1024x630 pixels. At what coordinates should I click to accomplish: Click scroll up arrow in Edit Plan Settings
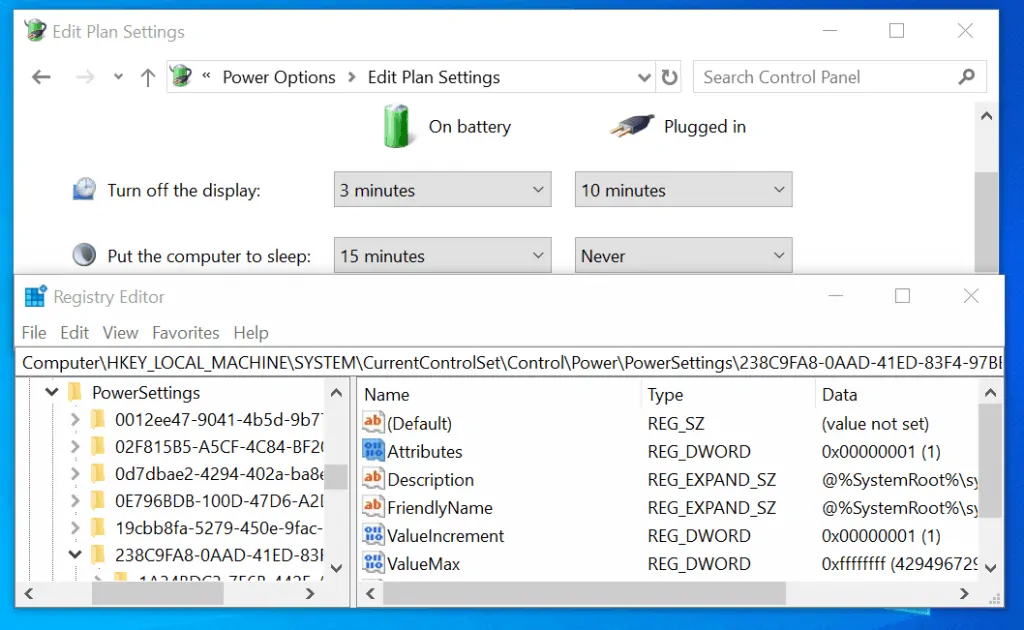click(x=986, y=116)
